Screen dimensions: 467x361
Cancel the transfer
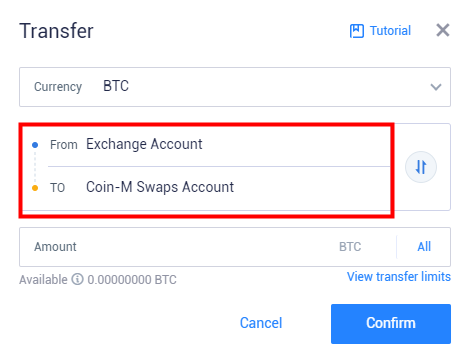(261, 323)
